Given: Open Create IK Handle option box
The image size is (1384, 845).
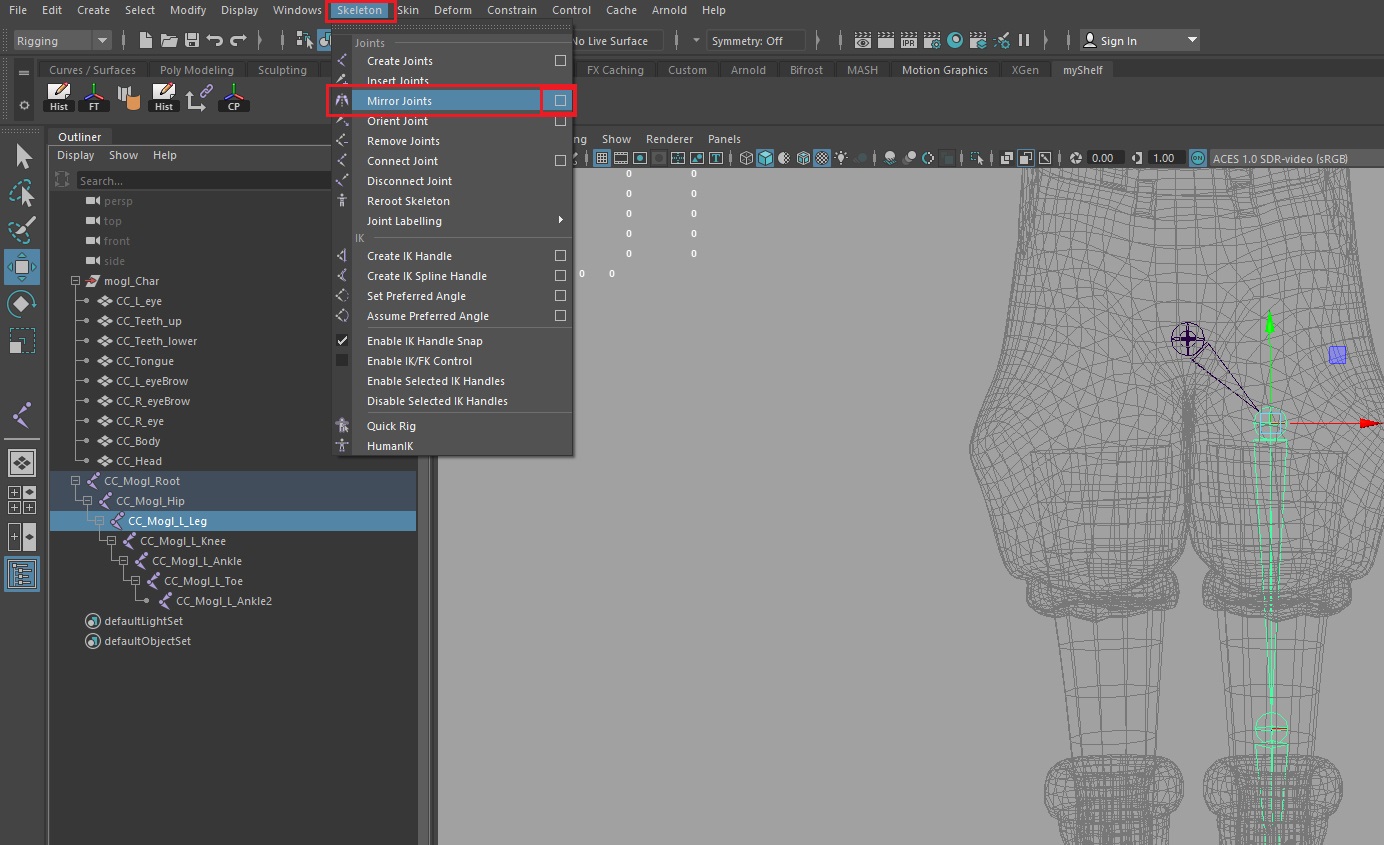Looking at the screenshot, I should click(560, 256).
